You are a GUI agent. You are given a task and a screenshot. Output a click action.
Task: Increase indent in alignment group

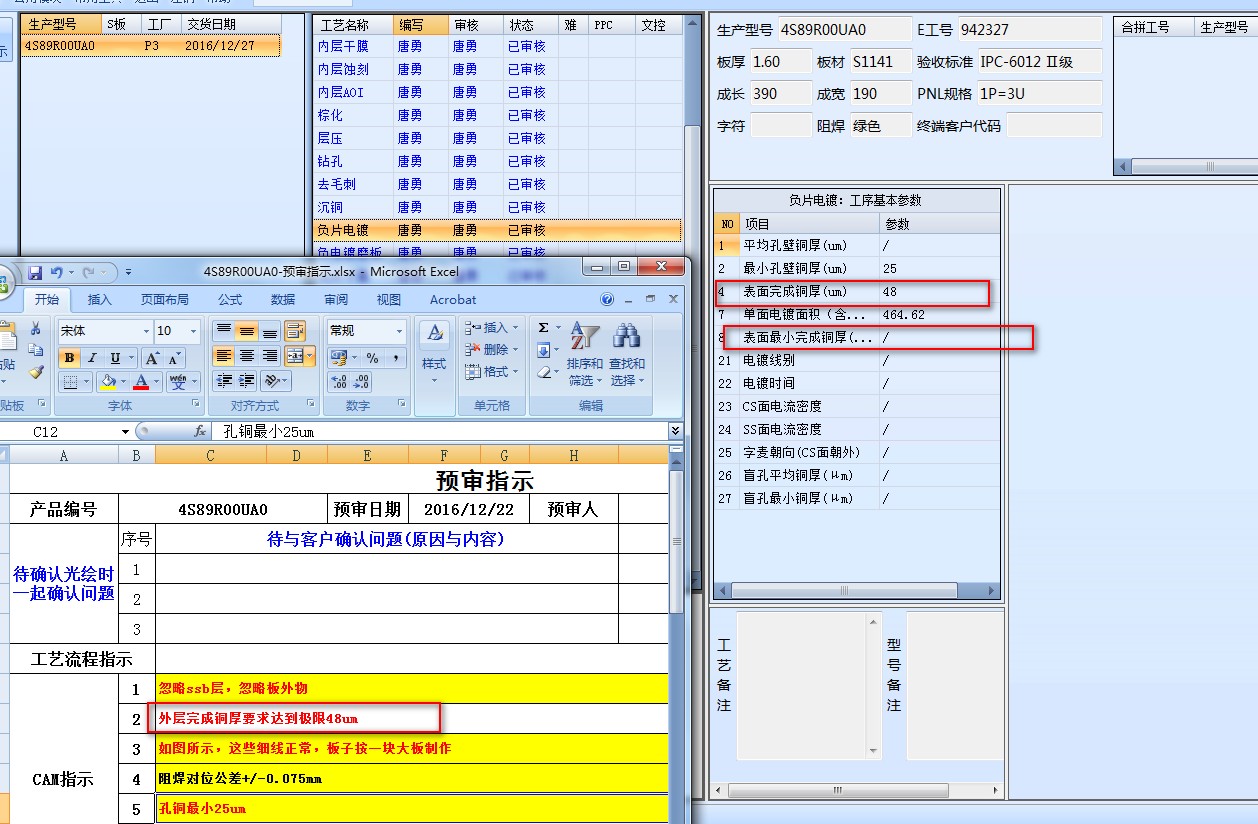pyautogui.click(x=247, y=380)
